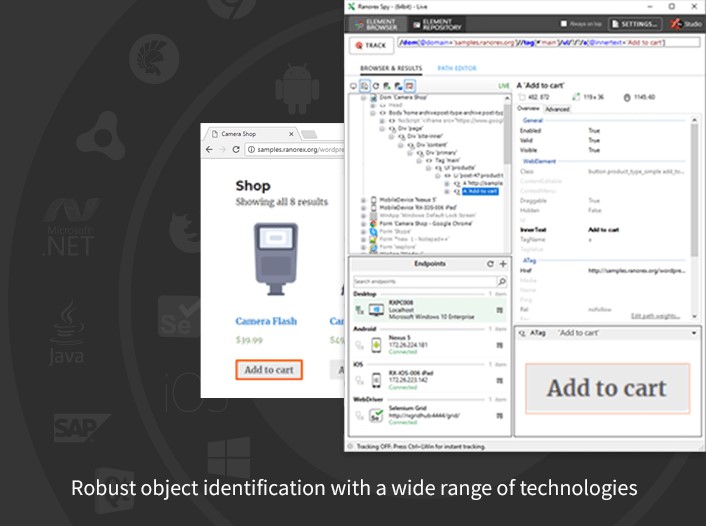706x526 pixels.
Task: Refresh the Endpoints list
Action: coord(490,264)
